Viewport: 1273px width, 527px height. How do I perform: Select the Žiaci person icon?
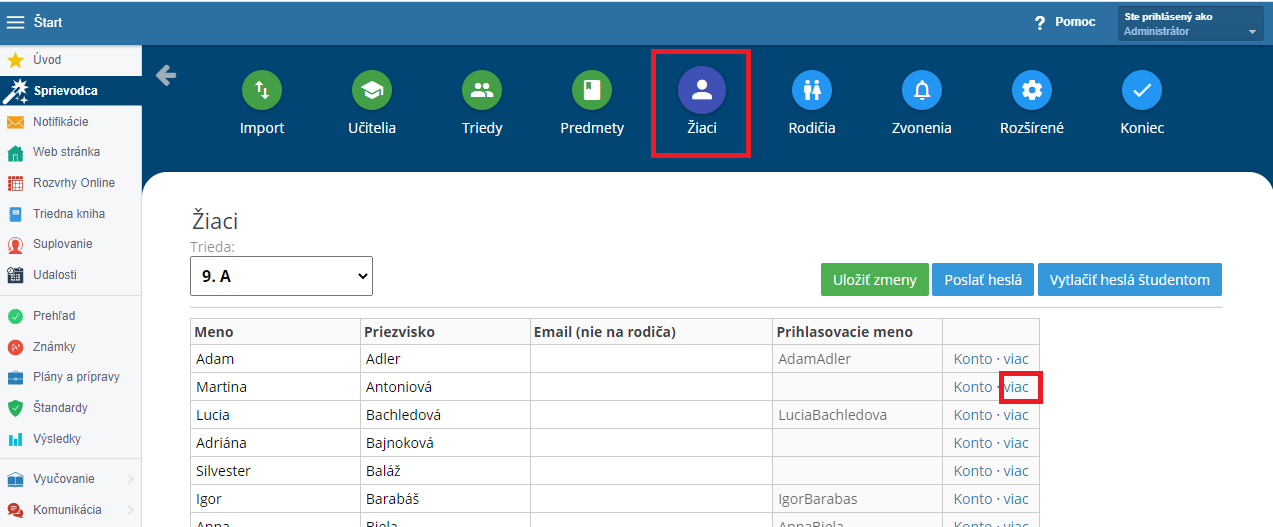[702, 91]
